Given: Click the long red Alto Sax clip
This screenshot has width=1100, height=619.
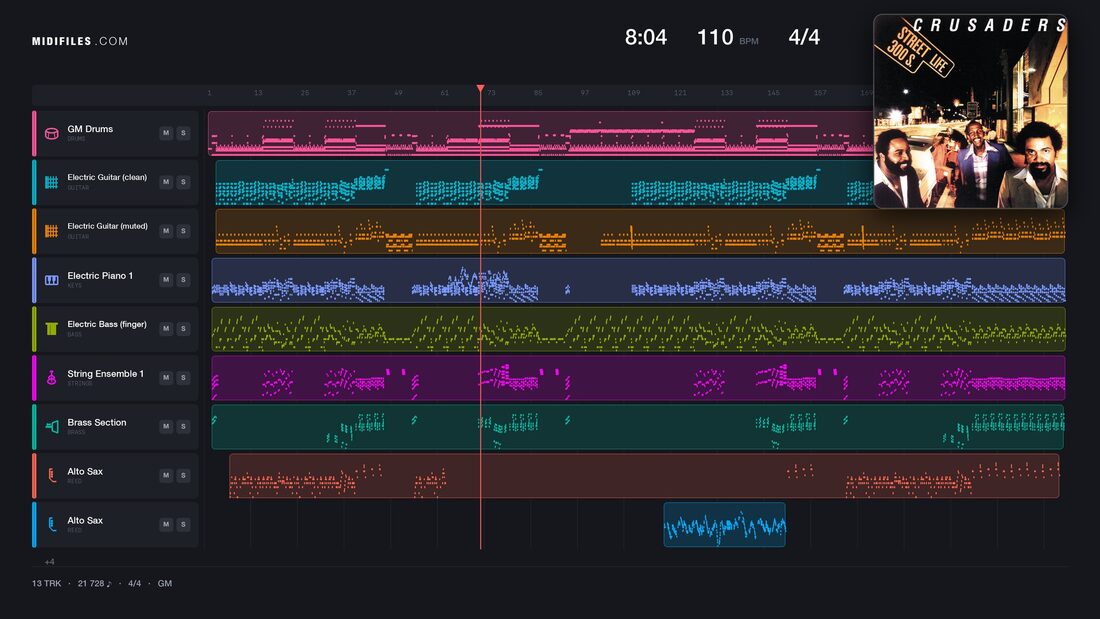Looking at the screenshot, I should coord(644,476).
